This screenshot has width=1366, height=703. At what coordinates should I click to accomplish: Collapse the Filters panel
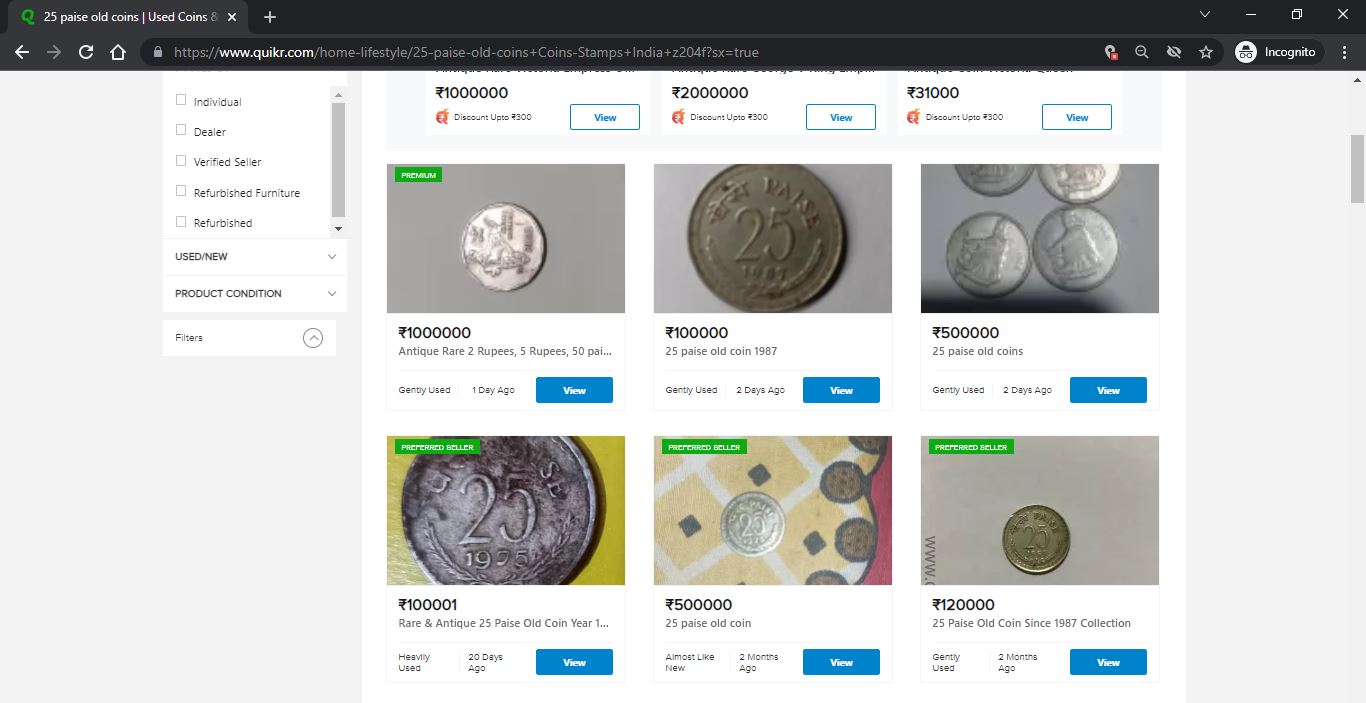click(x=315, y=337)
